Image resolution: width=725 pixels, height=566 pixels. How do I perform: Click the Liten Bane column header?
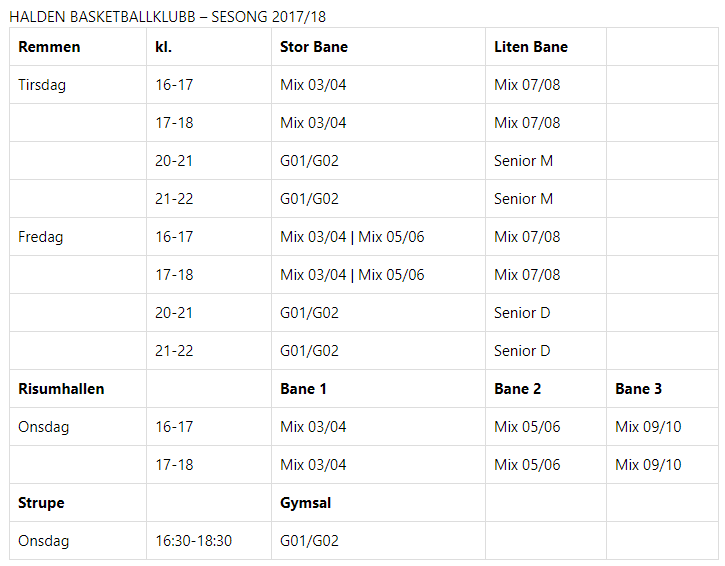pos(531,47)
